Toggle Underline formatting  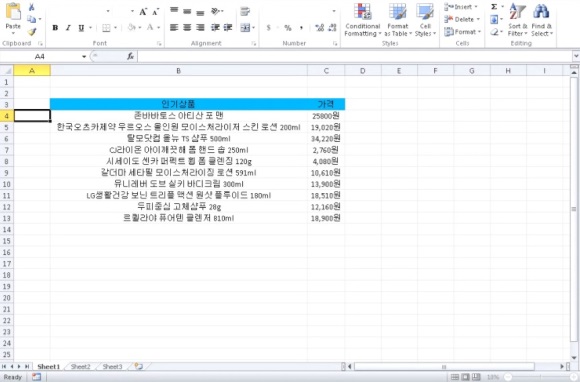coord(81,28)
